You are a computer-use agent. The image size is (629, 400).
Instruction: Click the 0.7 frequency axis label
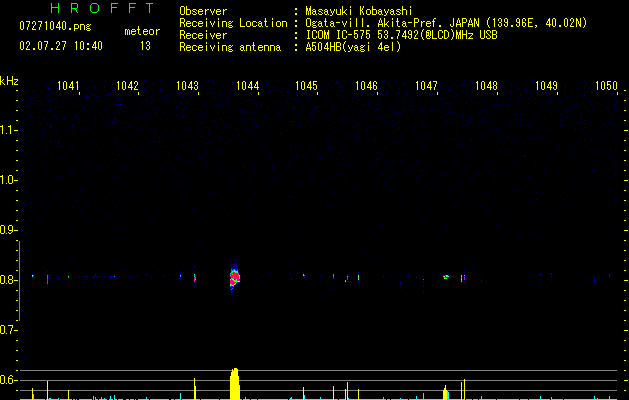pyautogui.click(x=8, y=330)
